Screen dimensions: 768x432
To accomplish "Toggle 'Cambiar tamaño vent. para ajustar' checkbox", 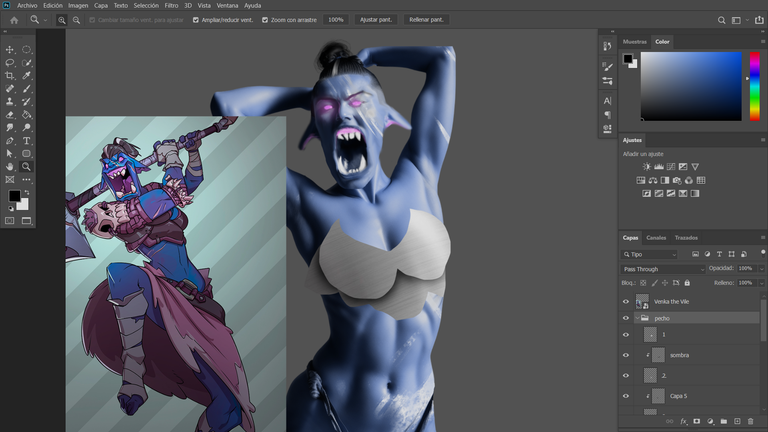I will coord(92,20).
